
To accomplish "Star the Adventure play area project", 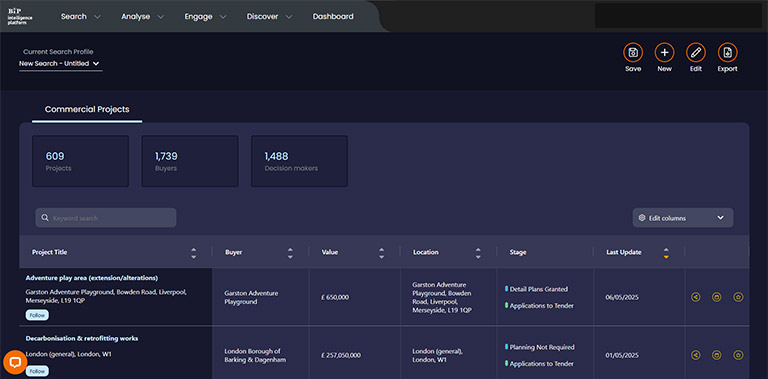I will pyautogui.click(x=738, y=297).
